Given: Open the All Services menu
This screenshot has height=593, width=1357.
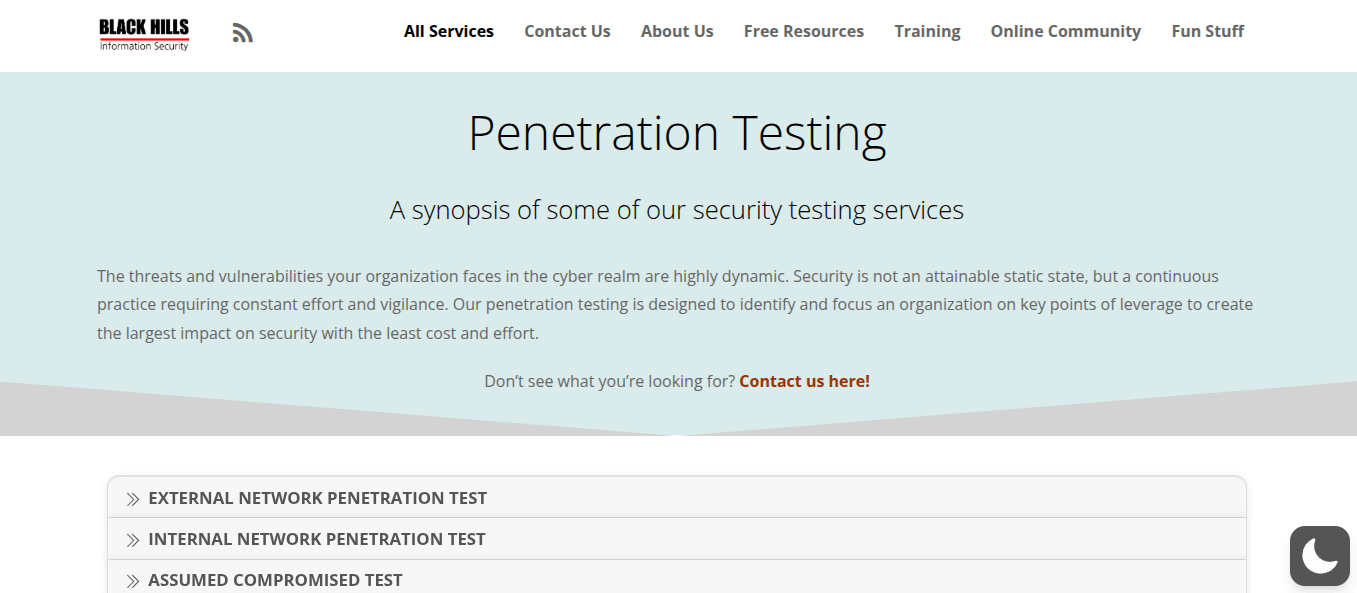Looking at the screenshot, I should (449, 31).
